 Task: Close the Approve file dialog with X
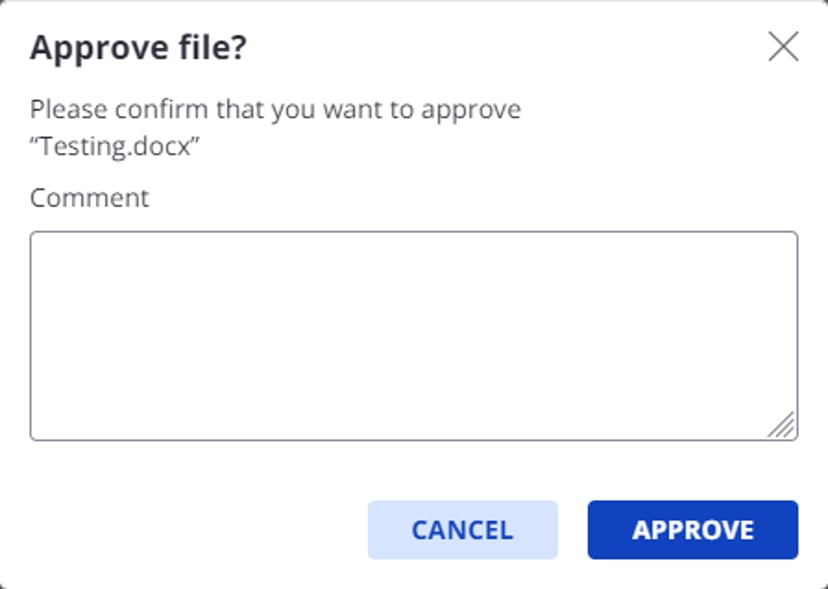[783, 46]
